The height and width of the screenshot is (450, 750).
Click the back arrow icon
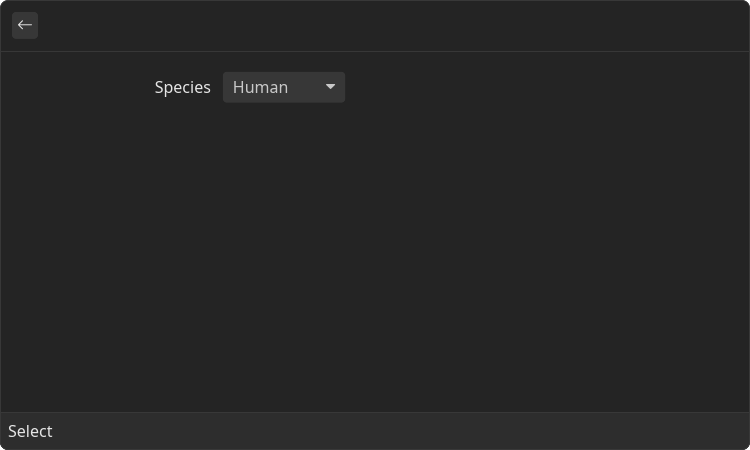(25, 25)
